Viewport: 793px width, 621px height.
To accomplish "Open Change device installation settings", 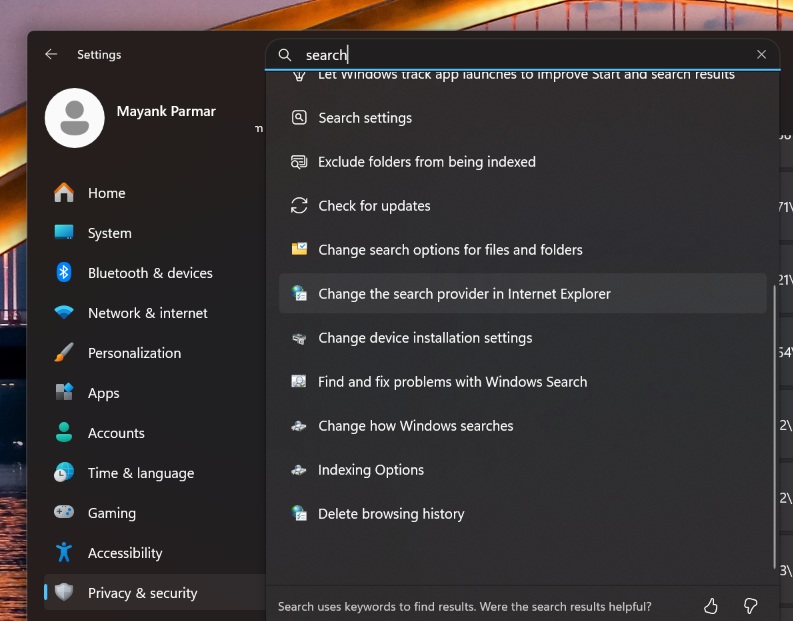I will tap(522, 338).
